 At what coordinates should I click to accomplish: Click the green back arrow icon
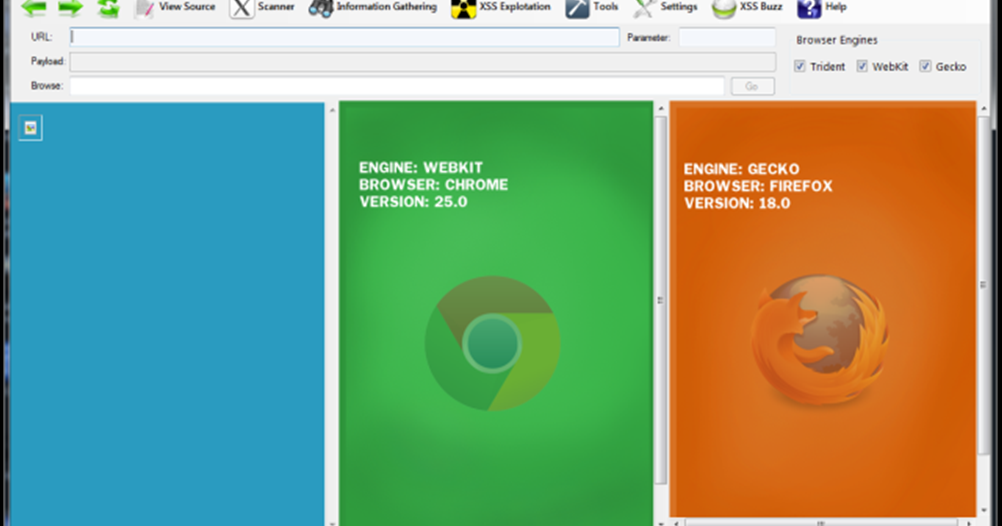33,8
